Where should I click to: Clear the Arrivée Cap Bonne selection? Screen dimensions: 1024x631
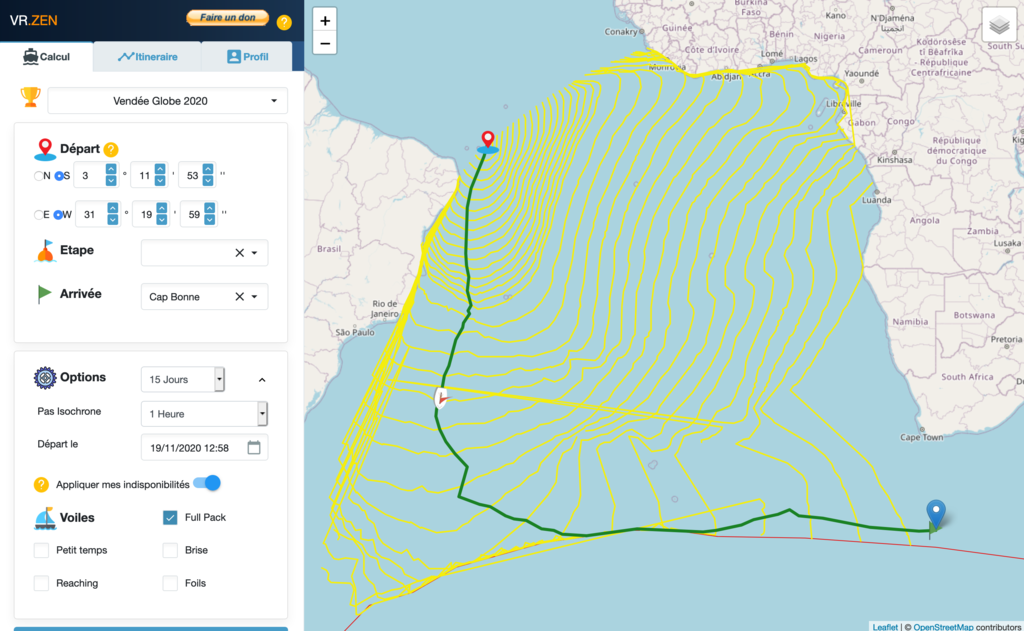239,297
